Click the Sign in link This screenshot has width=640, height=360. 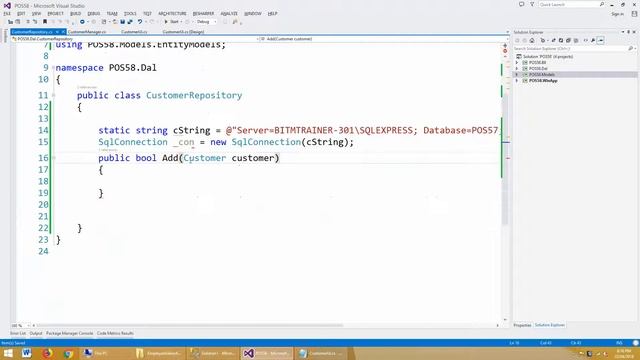click(x=617, y=14)
